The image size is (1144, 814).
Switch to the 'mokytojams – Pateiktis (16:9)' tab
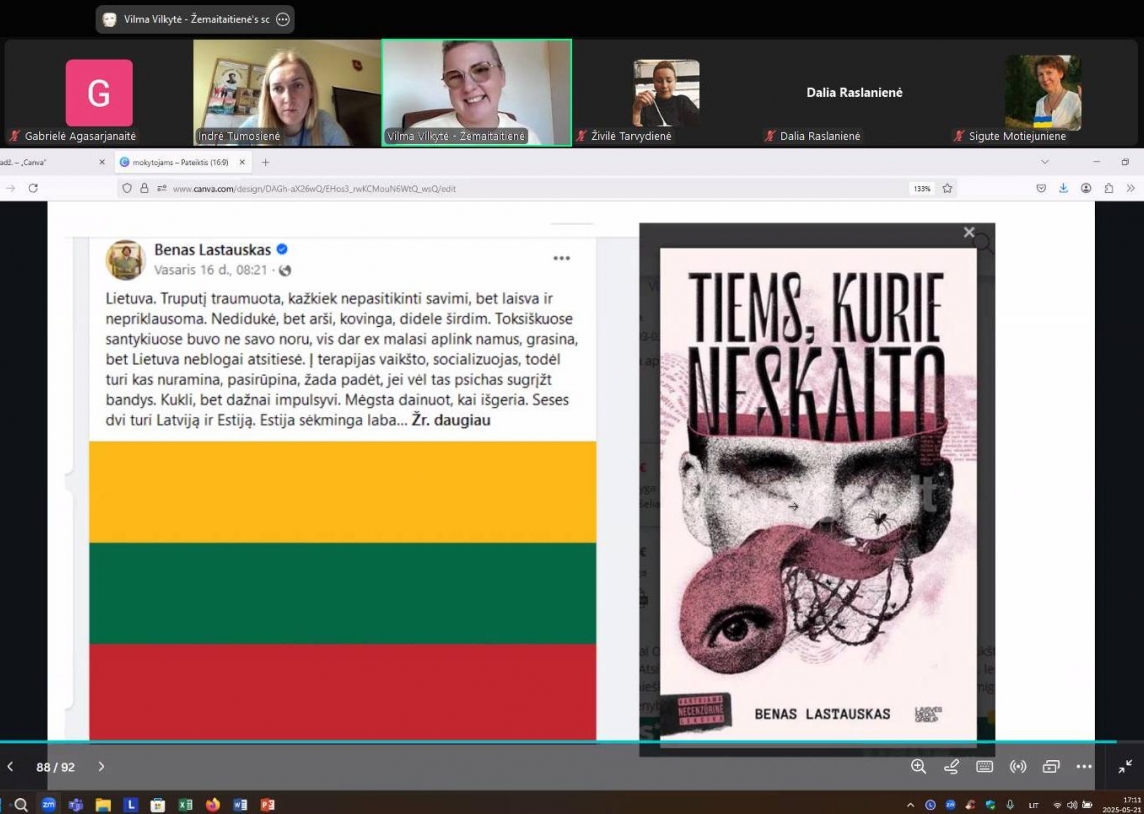(182, 162)
